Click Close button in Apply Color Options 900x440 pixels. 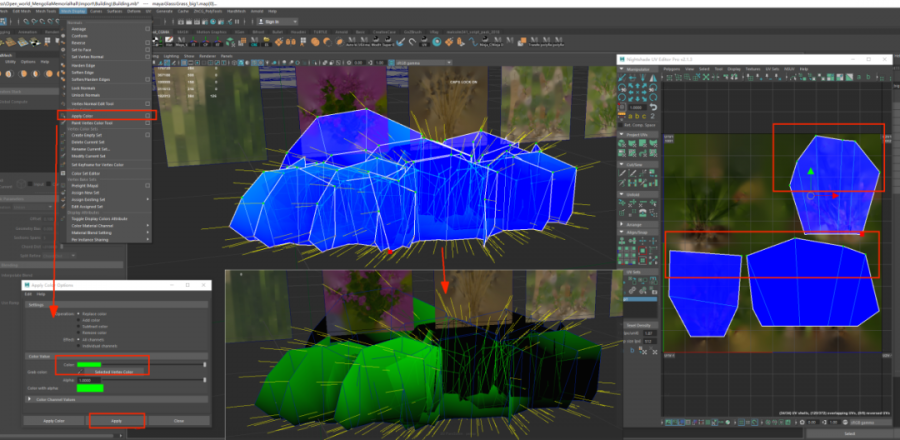[179, 420]
